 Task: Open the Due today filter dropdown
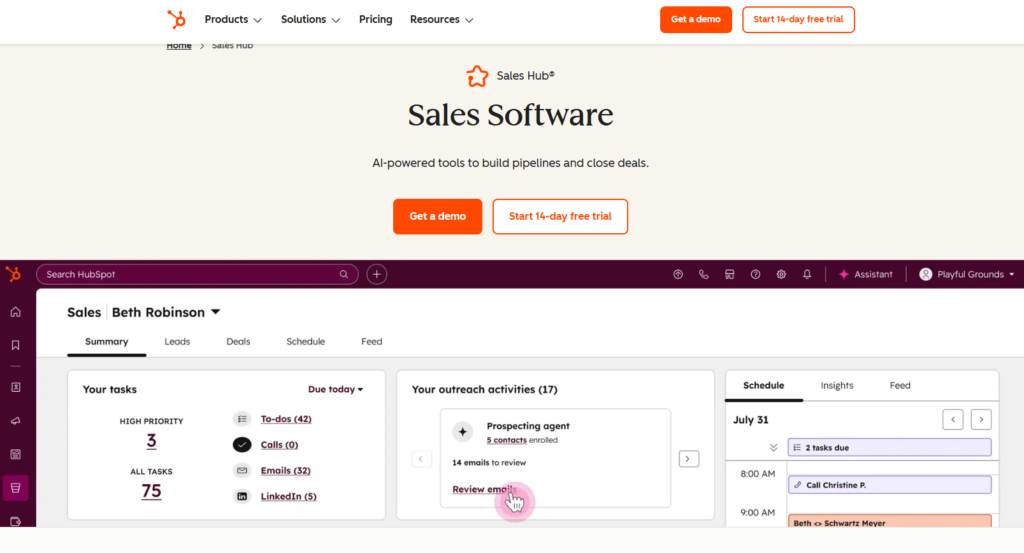pyautogui.click(x=336, y=389)
